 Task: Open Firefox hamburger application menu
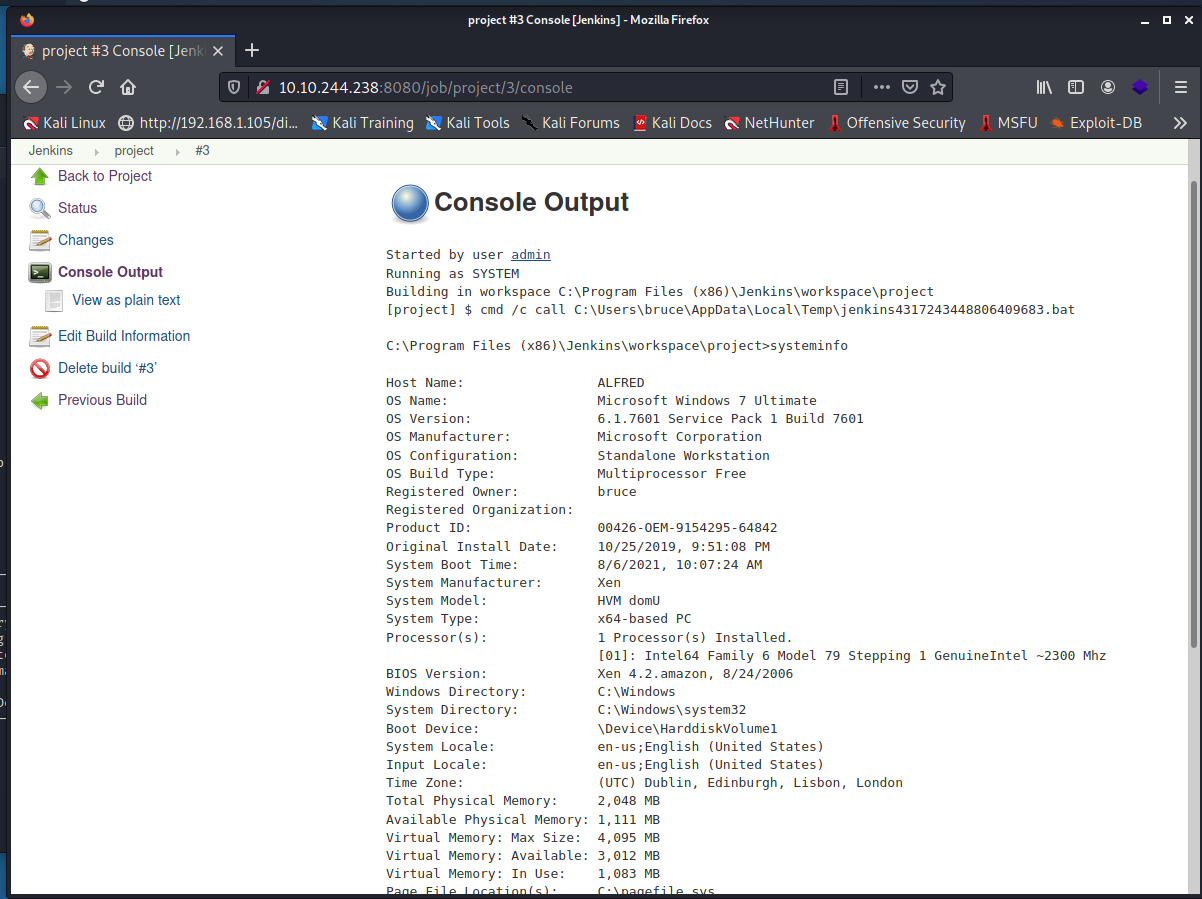pyautogui.click(x=1180, y=87)
